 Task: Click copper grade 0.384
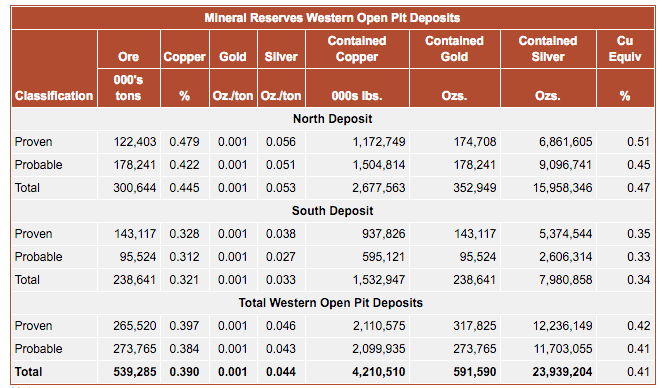(x=184, y=349)
